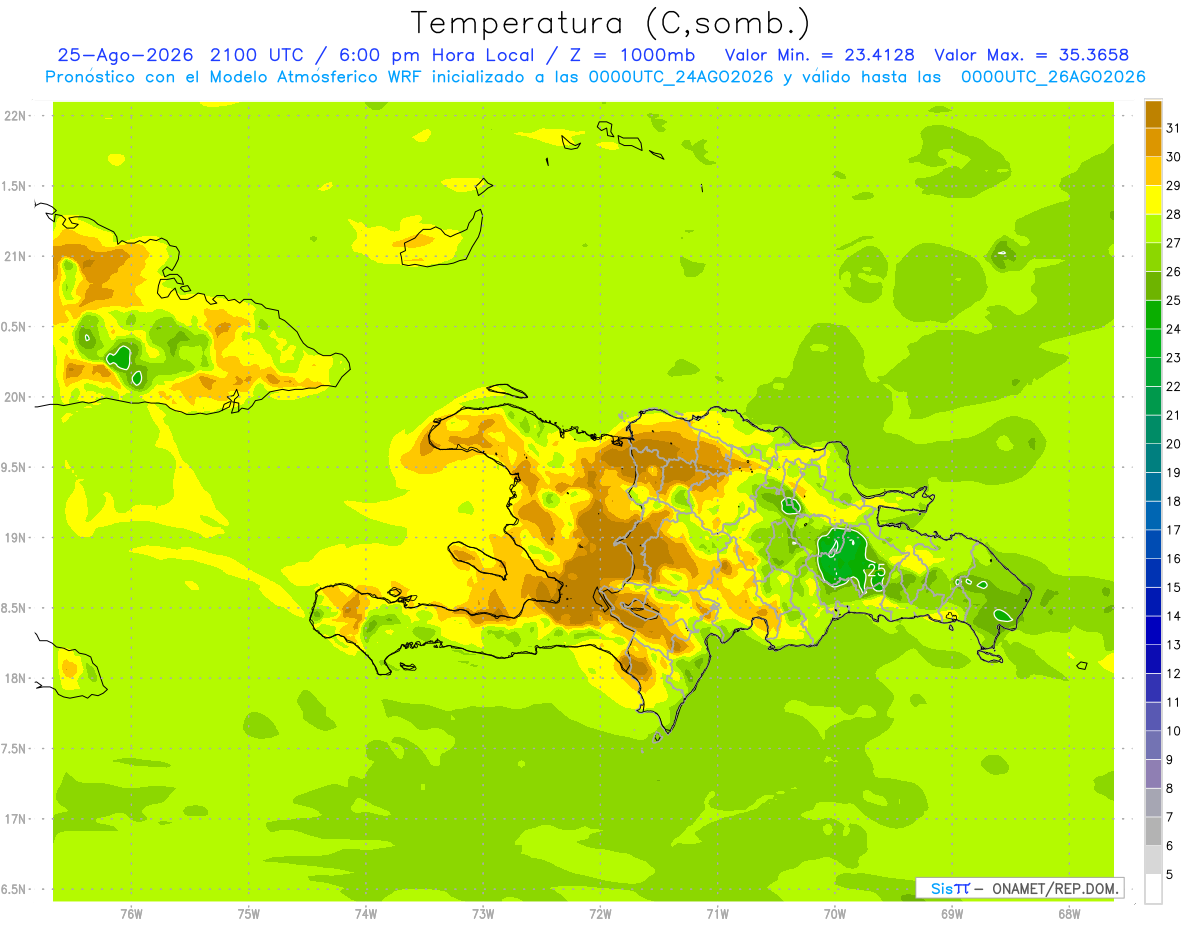Click the "8.5N" latitude axis label
Viewport: 1200px width, 927px height.
tap(15, 608)
